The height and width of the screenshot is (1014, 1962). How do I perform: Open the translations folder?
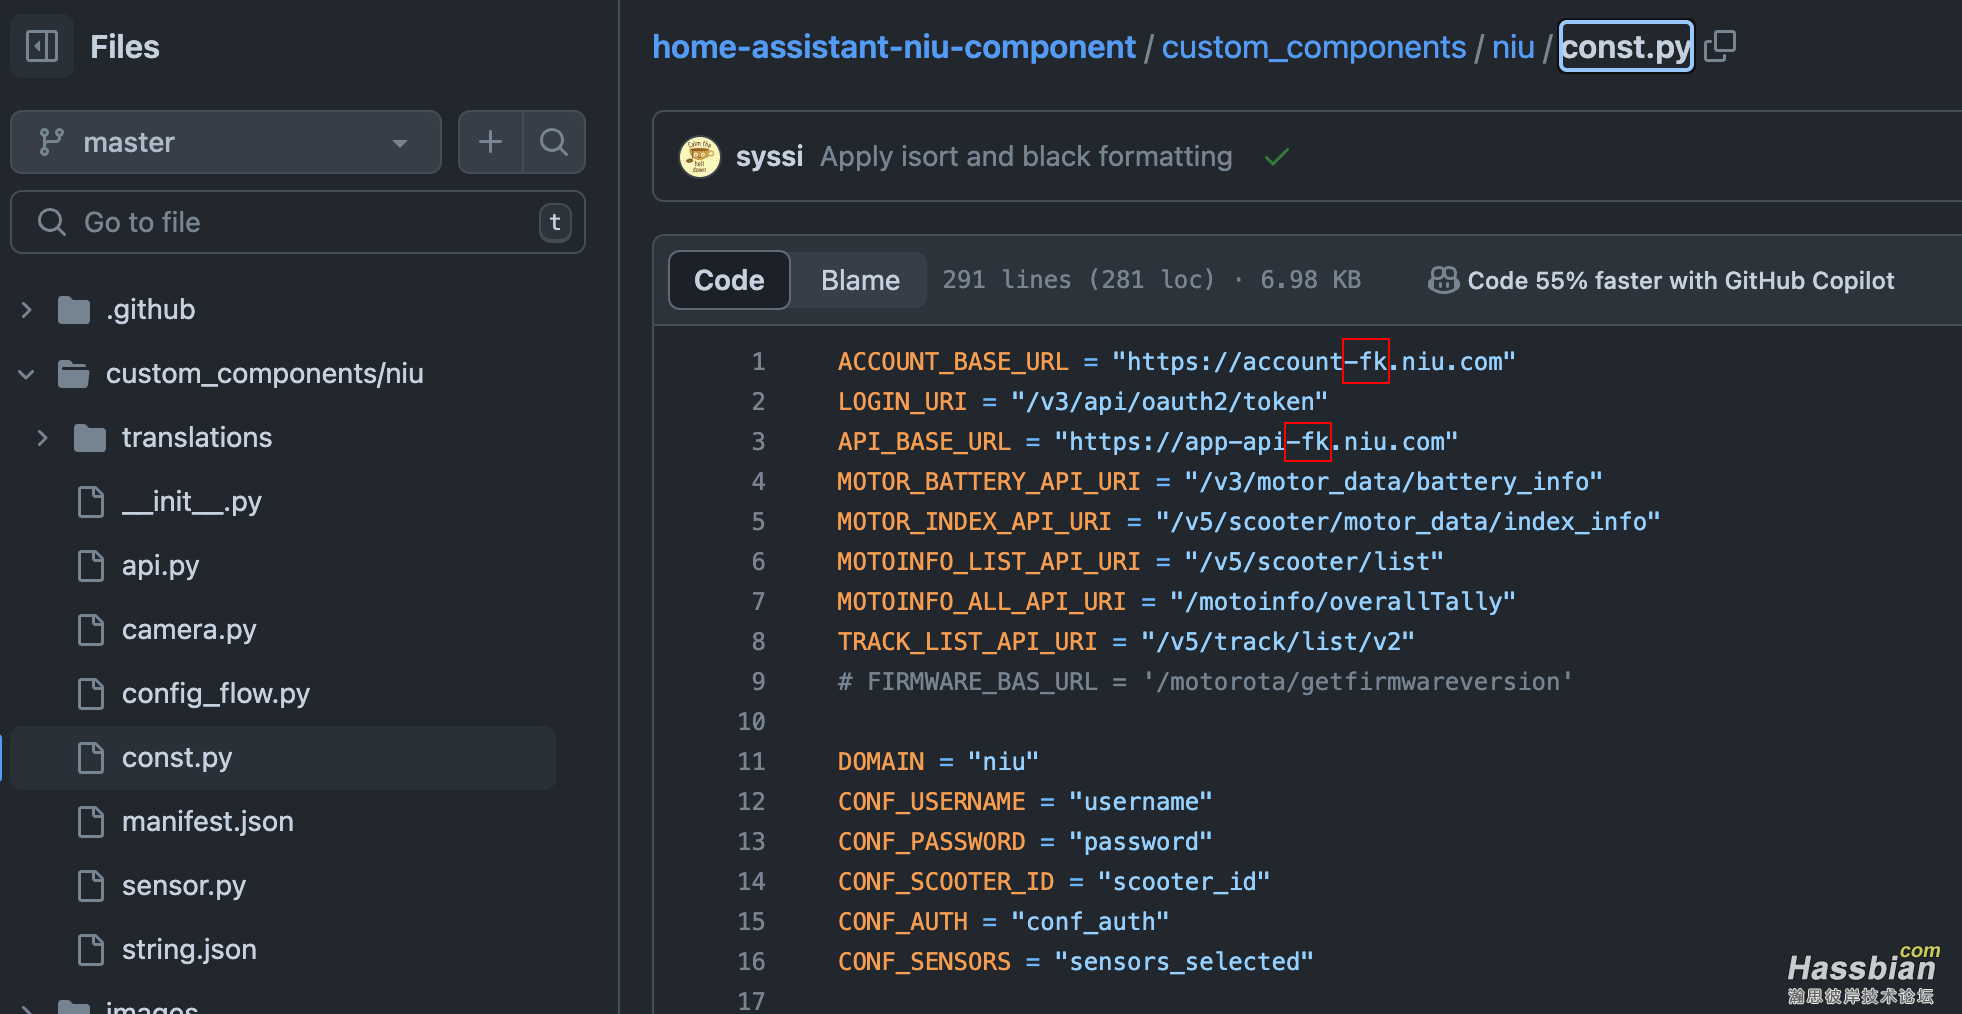196,438
